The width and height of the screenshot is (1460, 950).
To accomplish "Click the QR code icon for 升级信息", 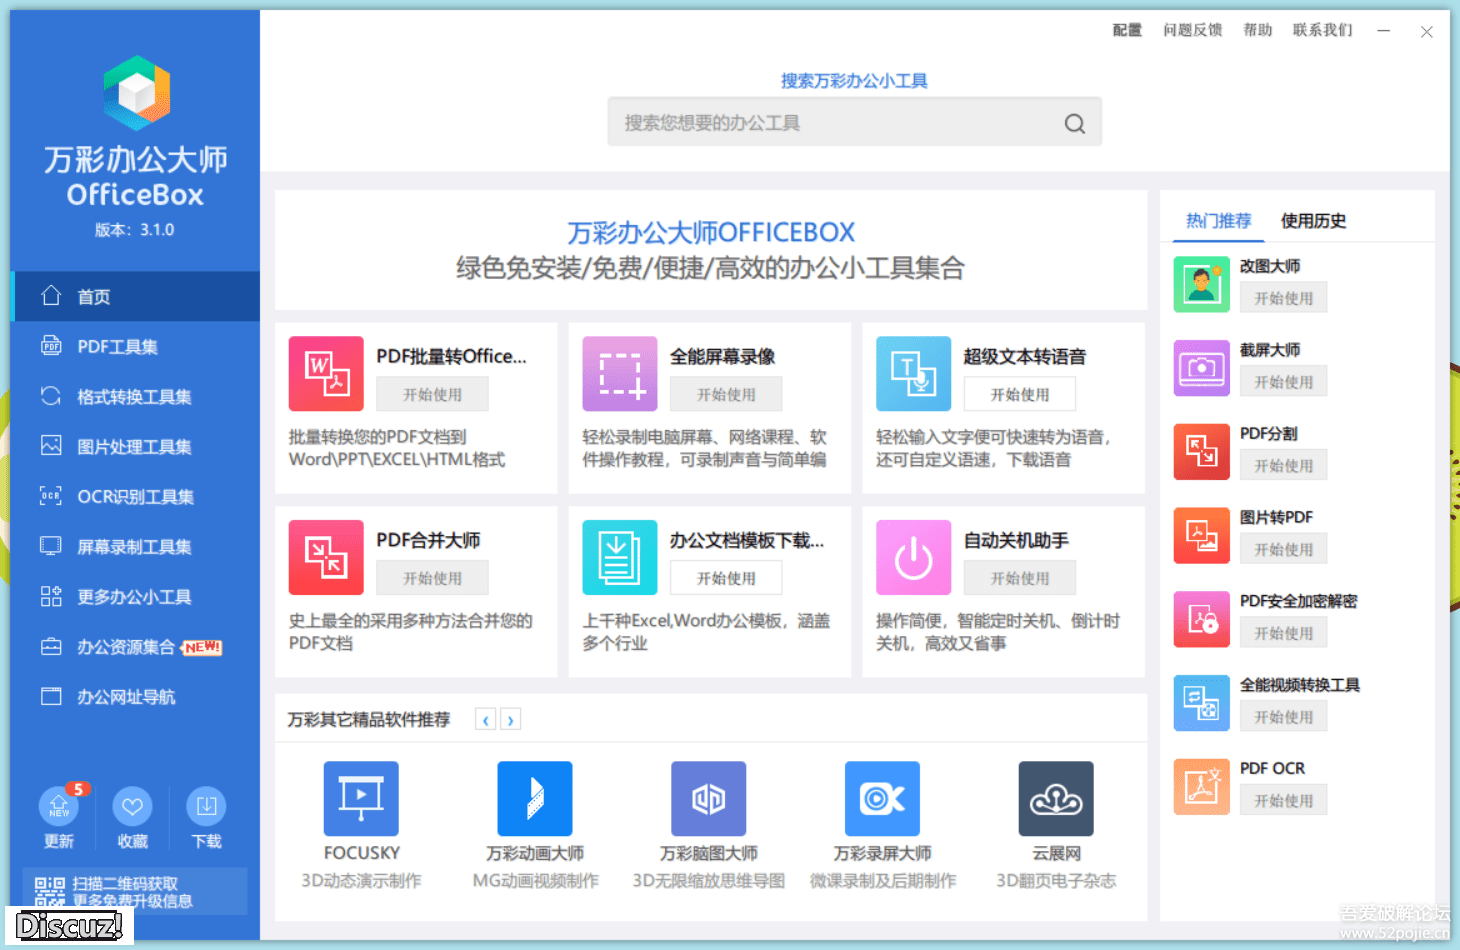I will pyautogui.click(x=50, y=892).
